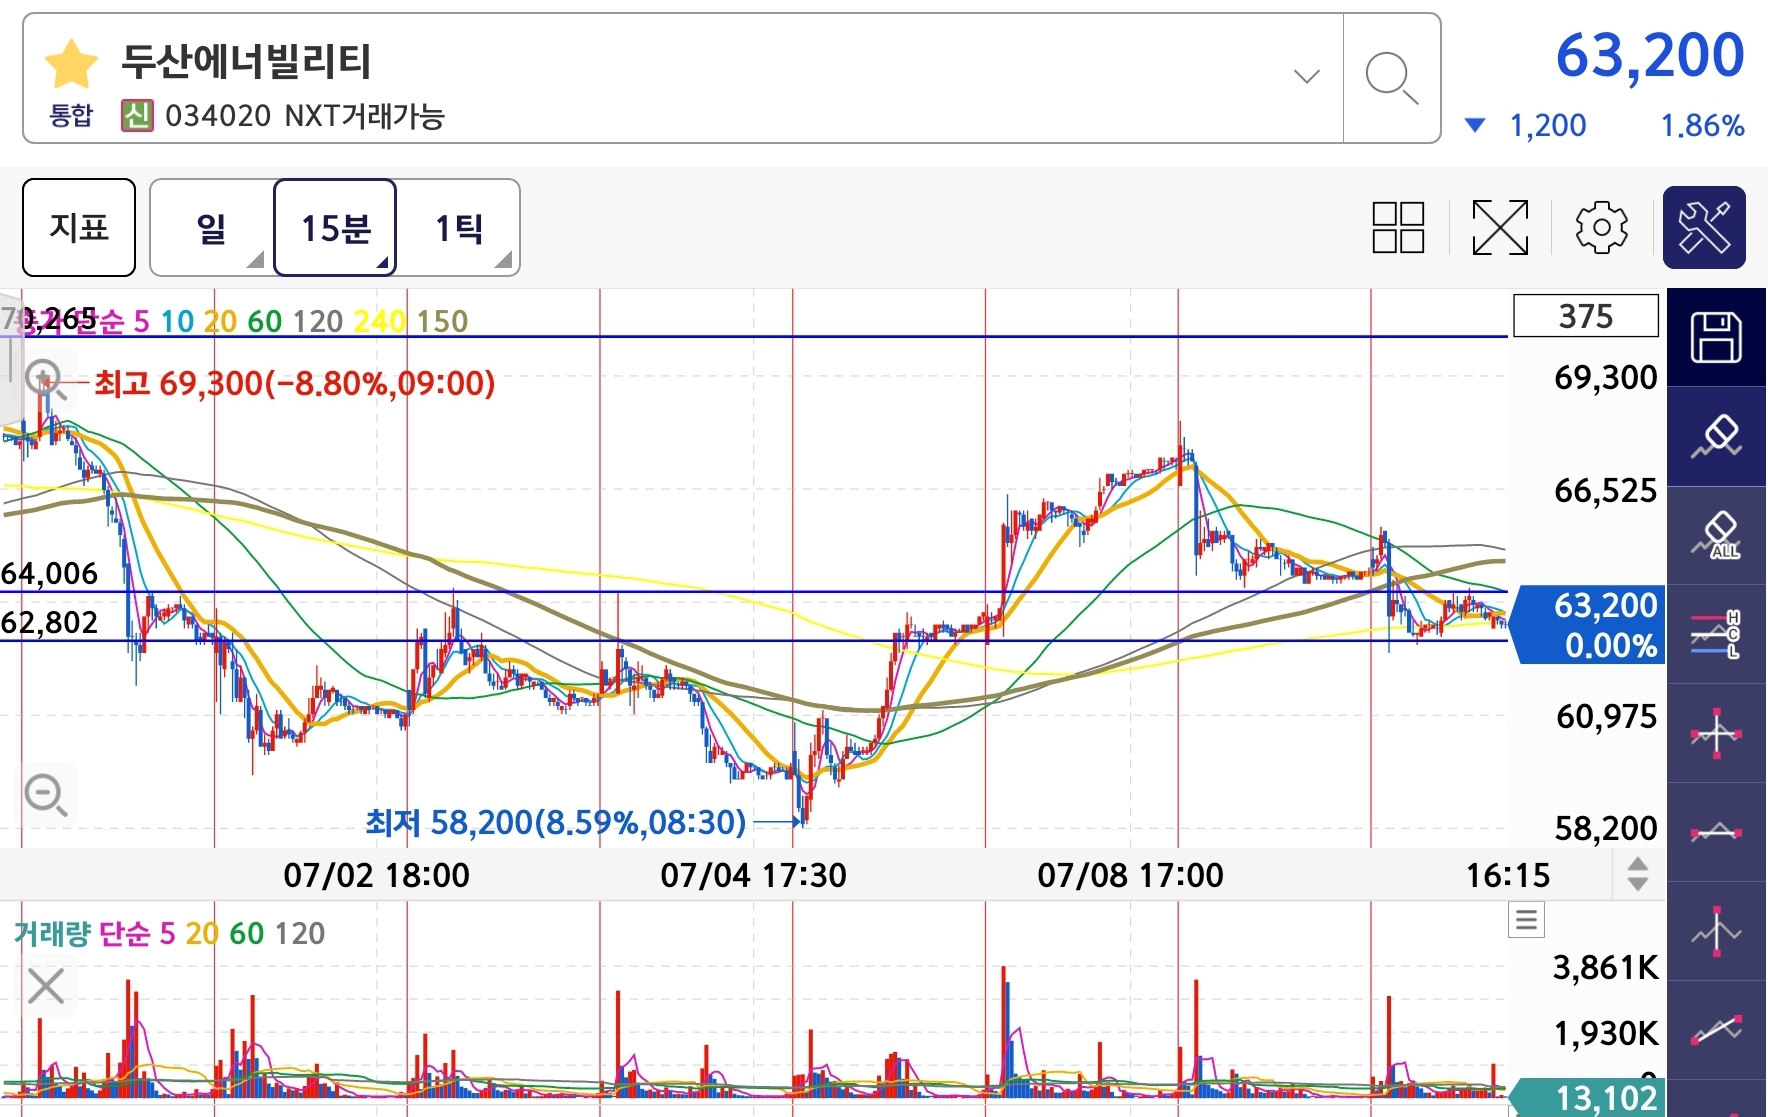Expand the stock name dropdown chevron
The width and height of the screenshot is (1768, 1117).
click(x=1306, y=76)
